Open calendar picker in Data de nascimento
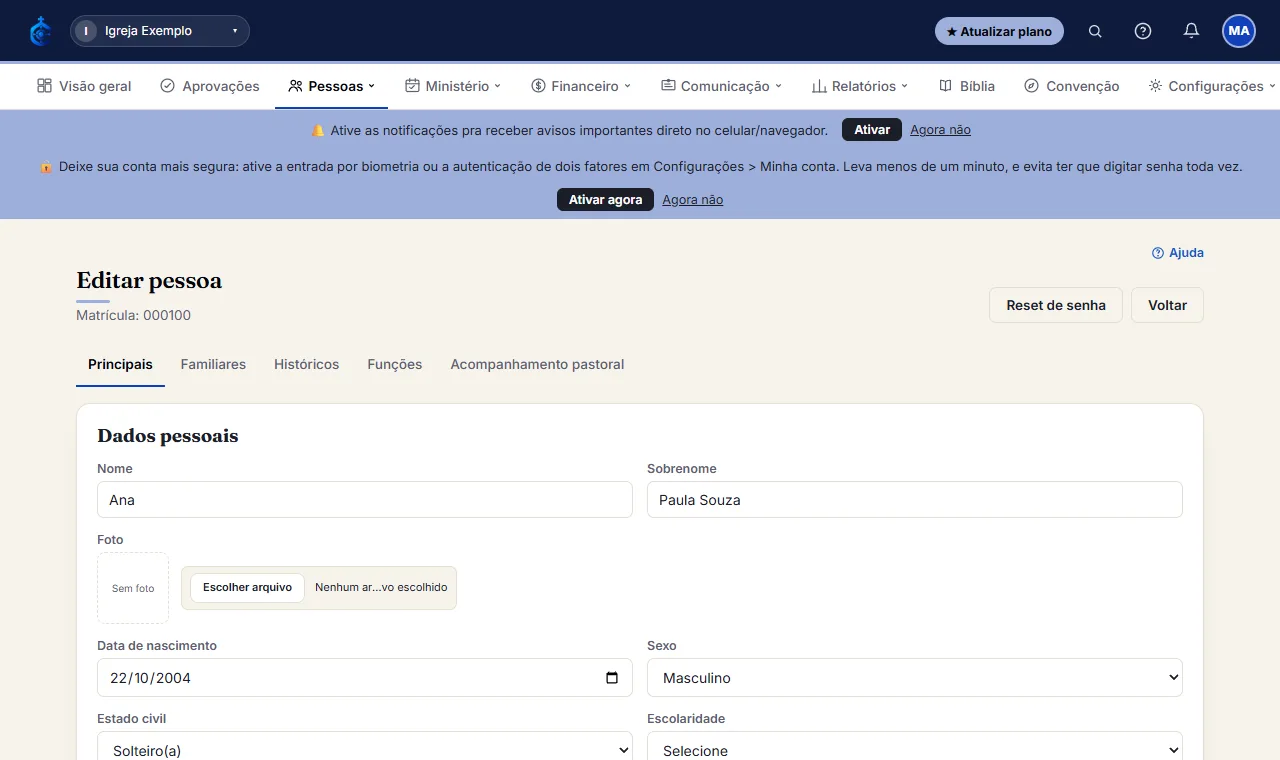 [x=612, y=678]
